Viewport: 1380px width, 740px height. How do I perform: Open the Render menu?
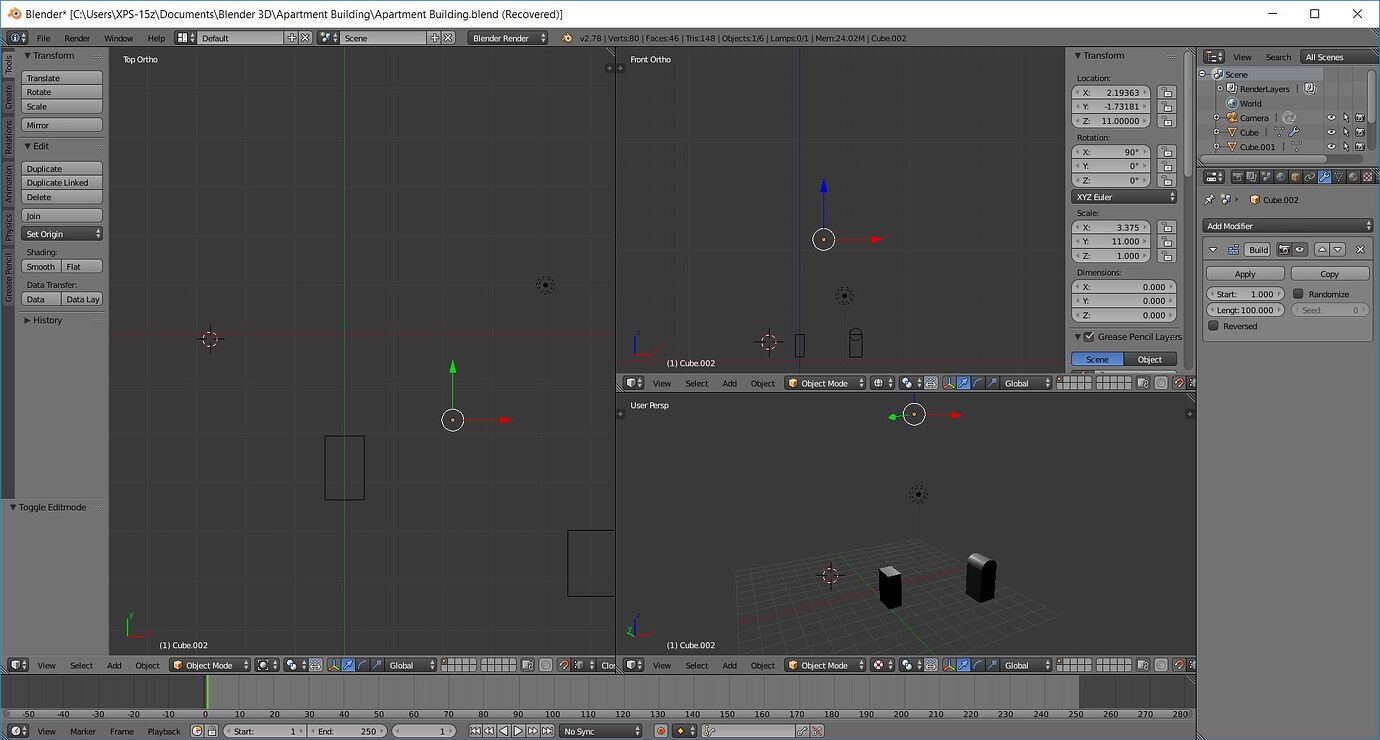pos(77,38)
